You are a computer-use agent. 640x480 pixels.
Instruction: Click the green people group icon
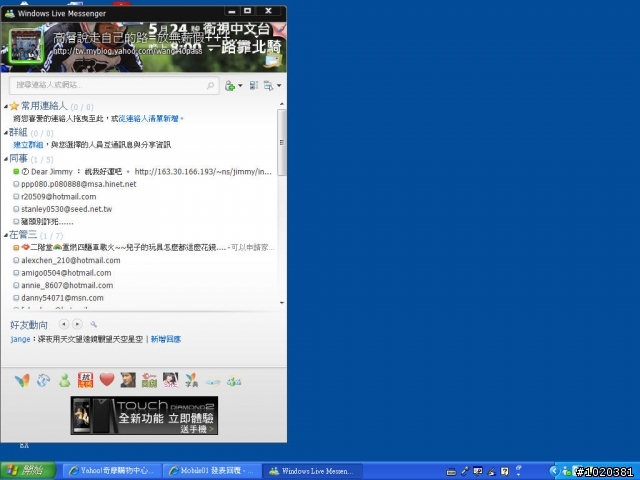pyautogui.click(x=234, y=381)
